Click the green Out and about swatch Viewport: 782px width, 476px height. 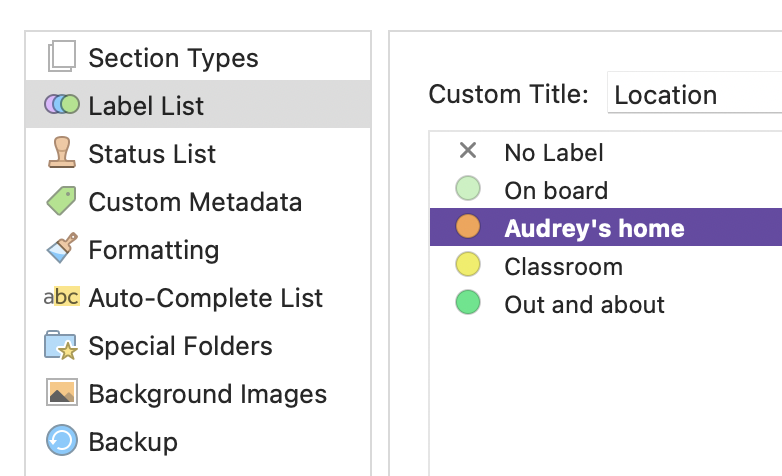pyautogui.click(x=468, y=302)
